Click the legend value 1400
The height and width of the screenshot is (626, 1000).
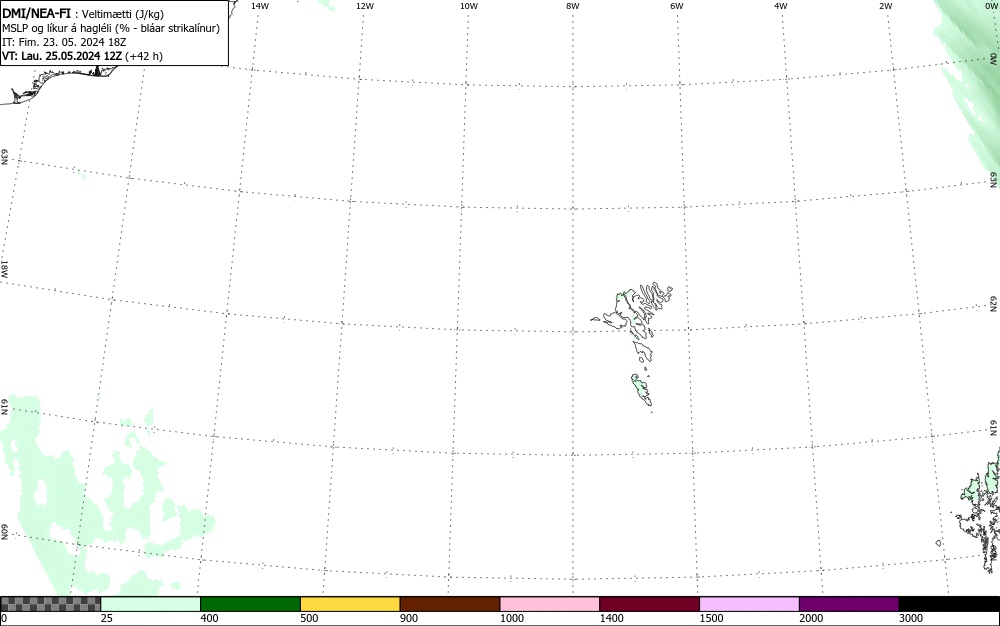click(611, 618)
